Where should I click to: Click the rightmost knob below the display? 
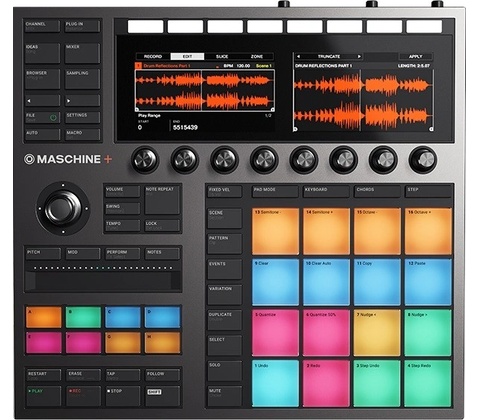click(423, 160)
